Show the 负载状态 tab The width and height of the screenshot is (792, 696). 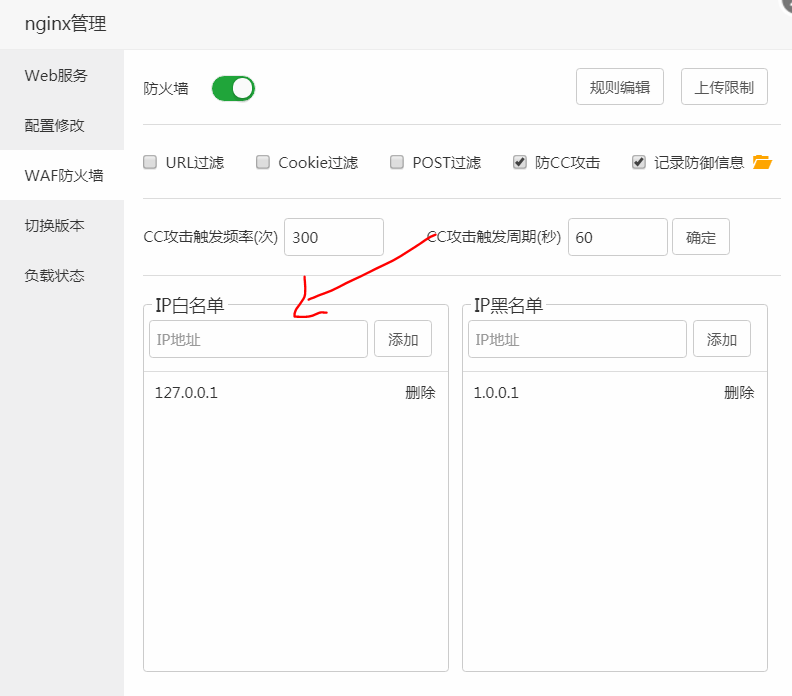coord(55,275)
